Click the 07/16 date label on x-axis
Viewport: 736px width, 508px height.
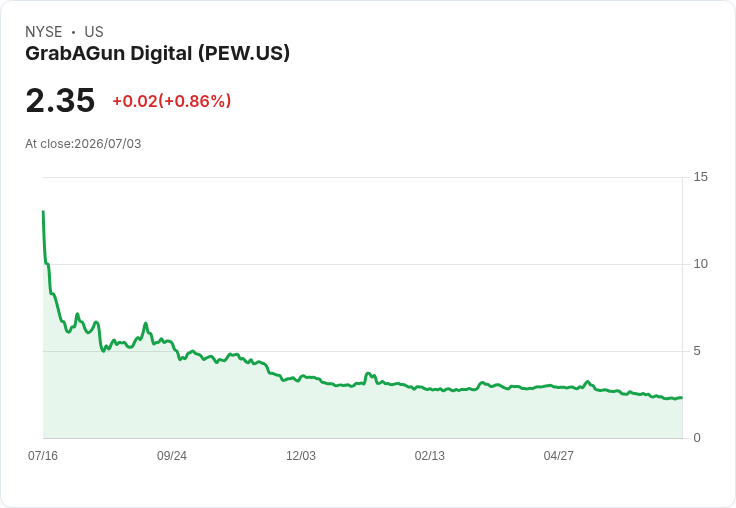43,455
